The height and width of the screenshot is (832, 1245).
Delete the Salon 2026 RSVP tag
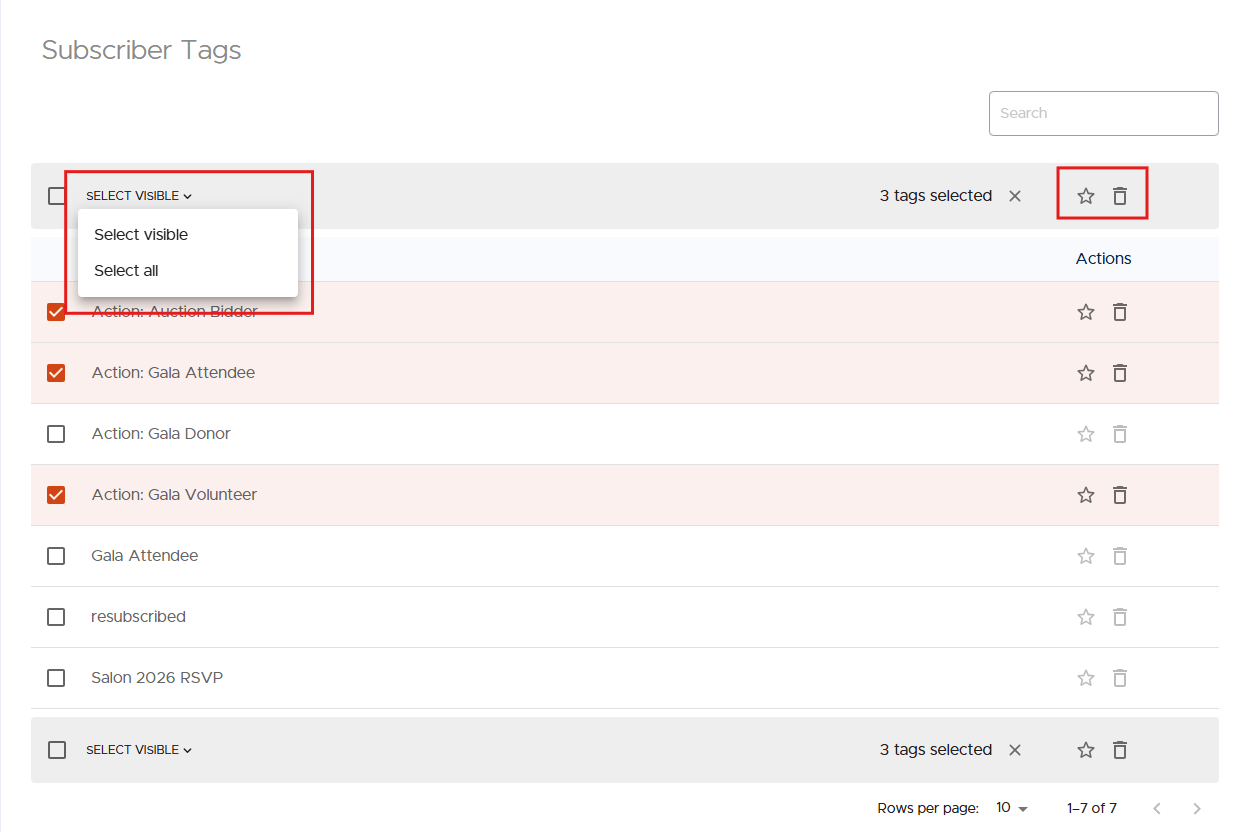[1120, 678]
